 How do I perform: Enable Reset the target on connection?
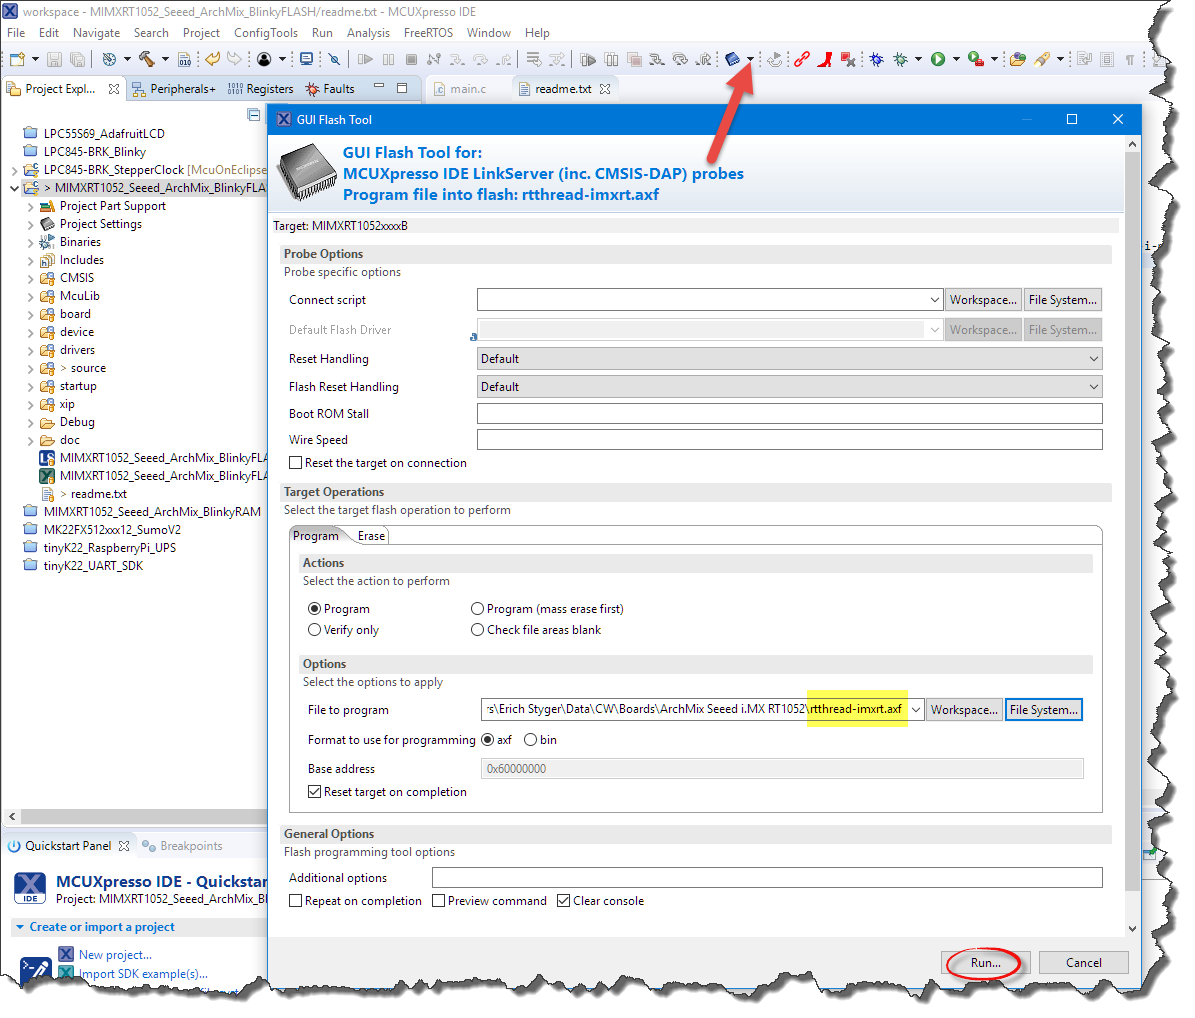(296, 463)
